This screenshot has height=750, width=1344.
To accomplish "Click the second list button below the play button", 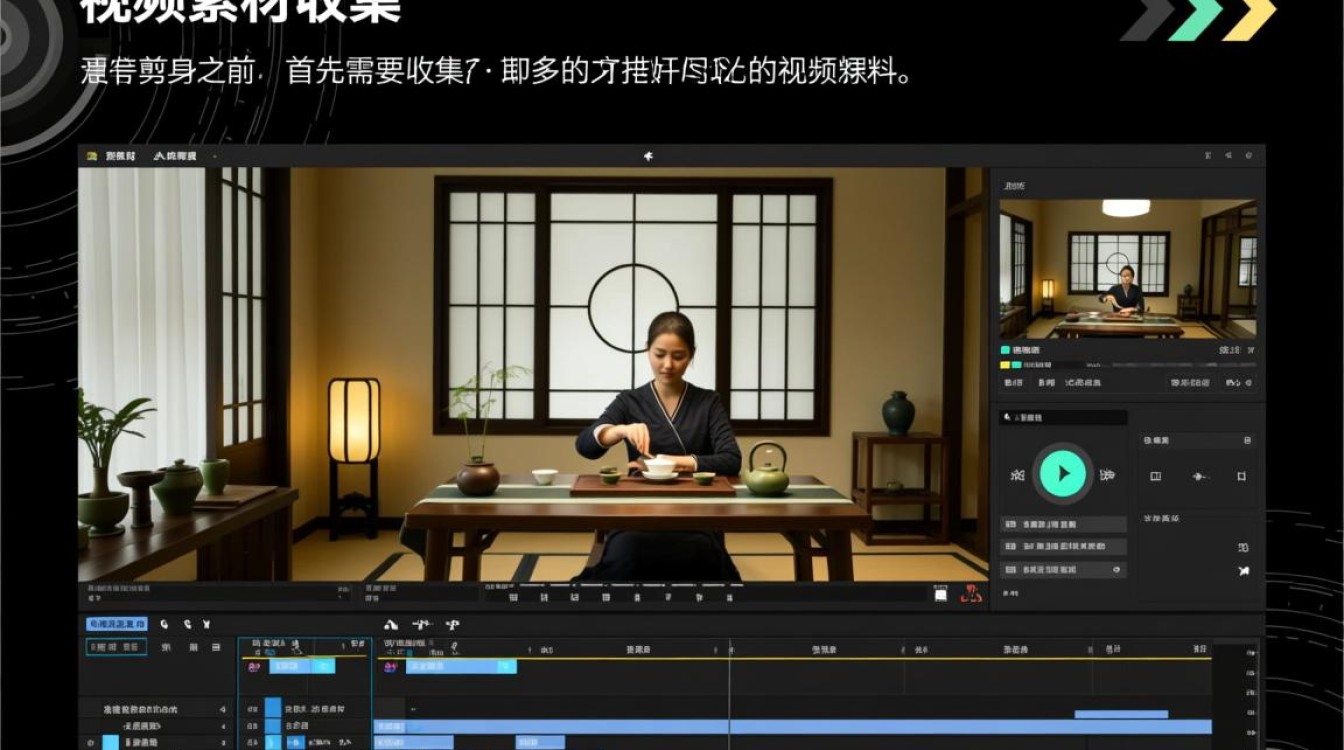I will pyautogui.click(x=1063, y=547).
